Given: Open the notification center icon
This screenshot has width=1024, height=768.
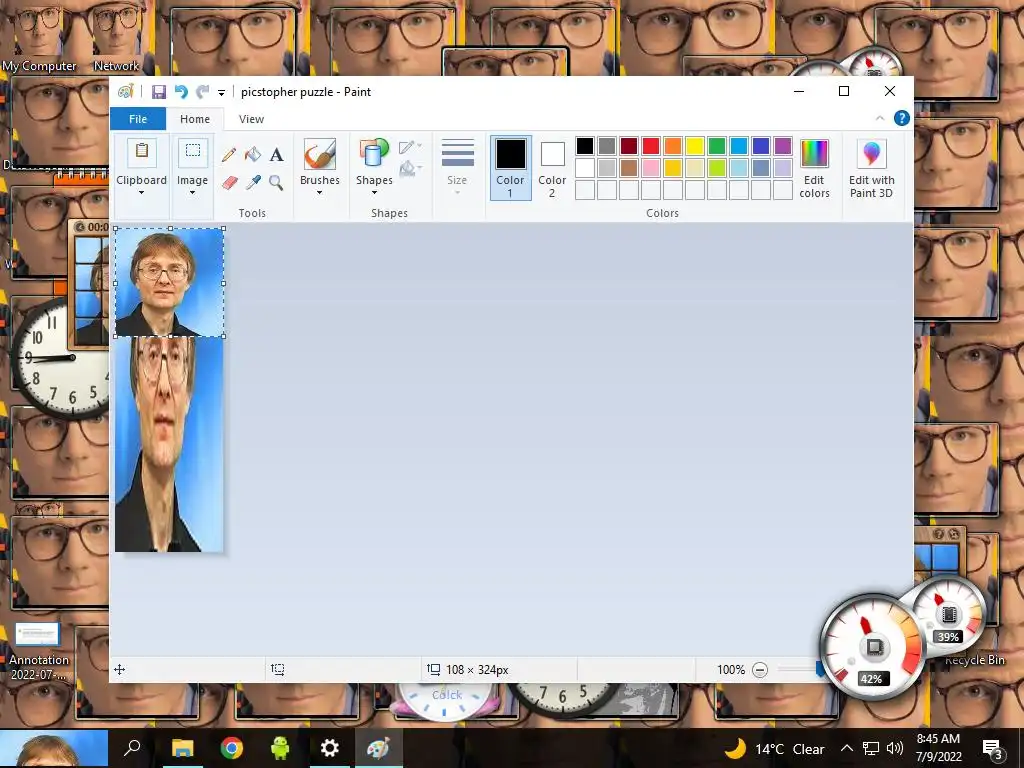Looking at the screenshot, I should [992, 749].
